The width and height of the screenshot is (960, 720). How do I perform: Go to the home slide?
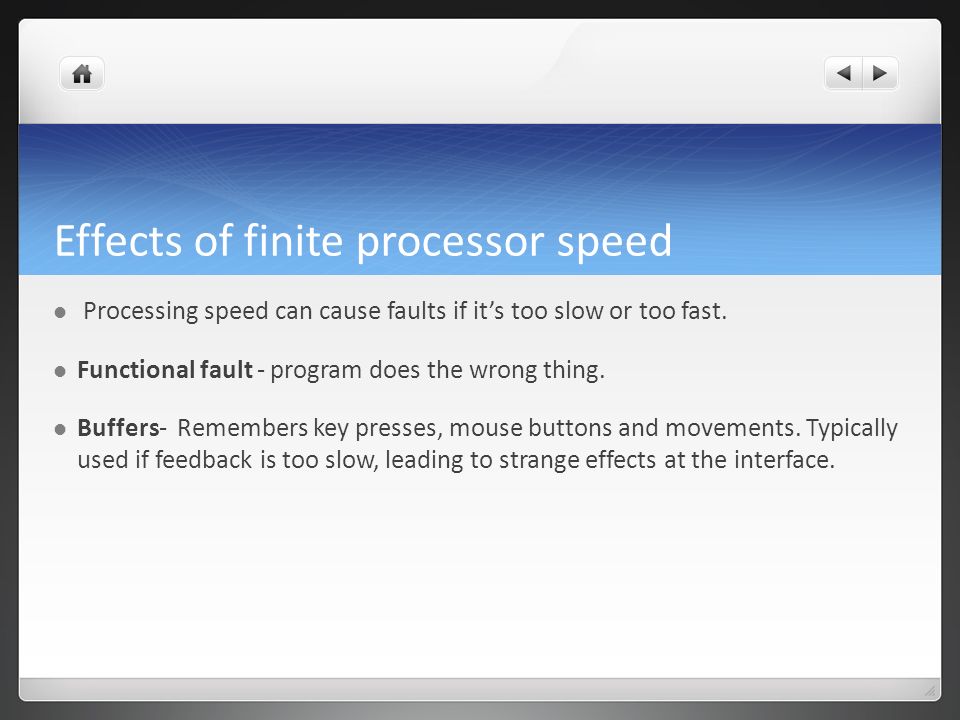coord(82,74)
